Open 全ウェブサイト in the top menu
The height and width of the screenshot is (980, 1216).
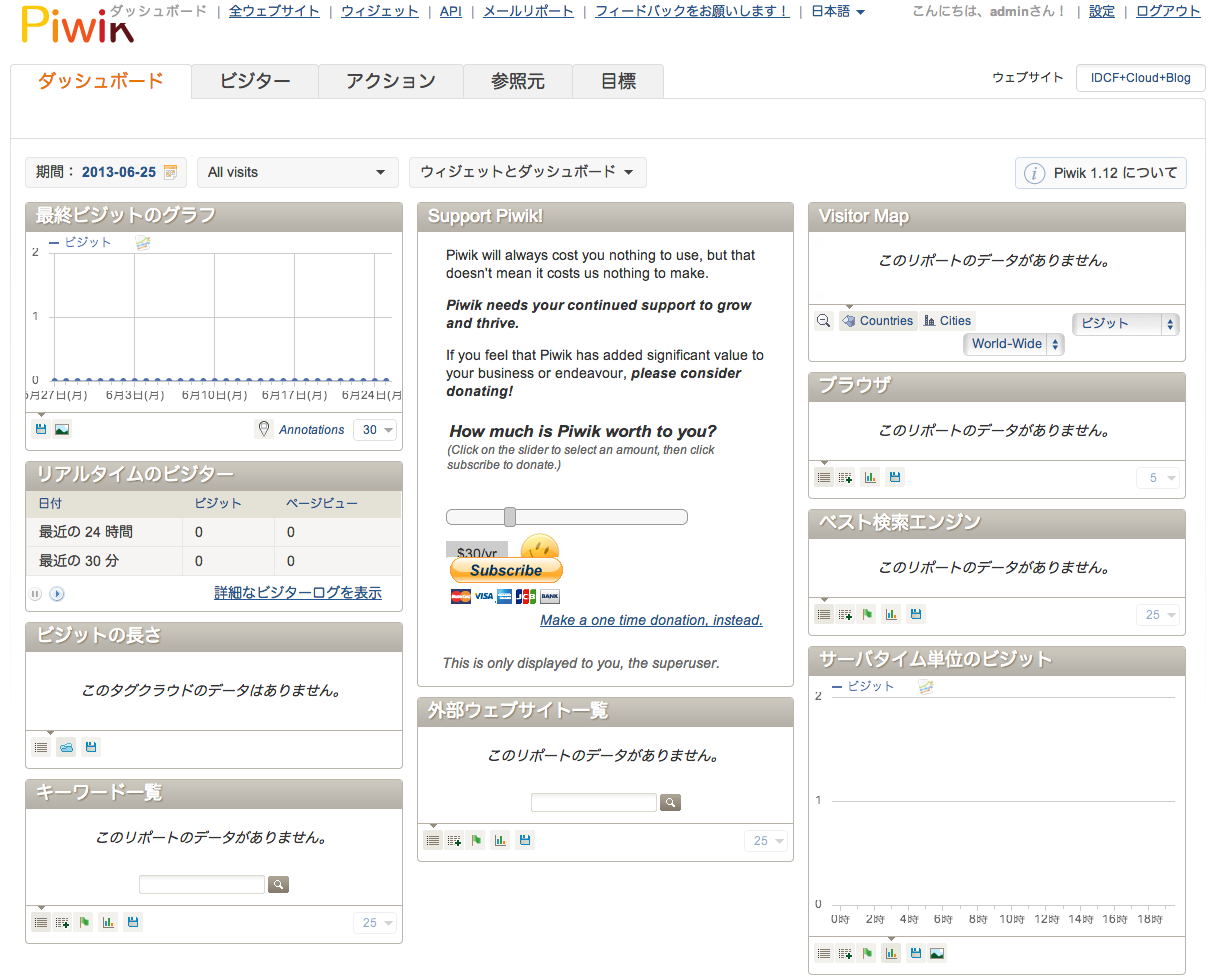pyautogui.click(x=274, y=11)
